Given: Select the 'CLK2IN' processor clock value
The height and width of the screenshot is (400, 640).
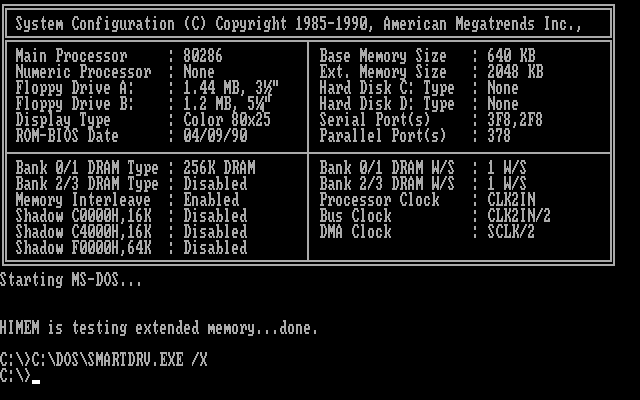Looking at the screenshot, I should point(511,200).
